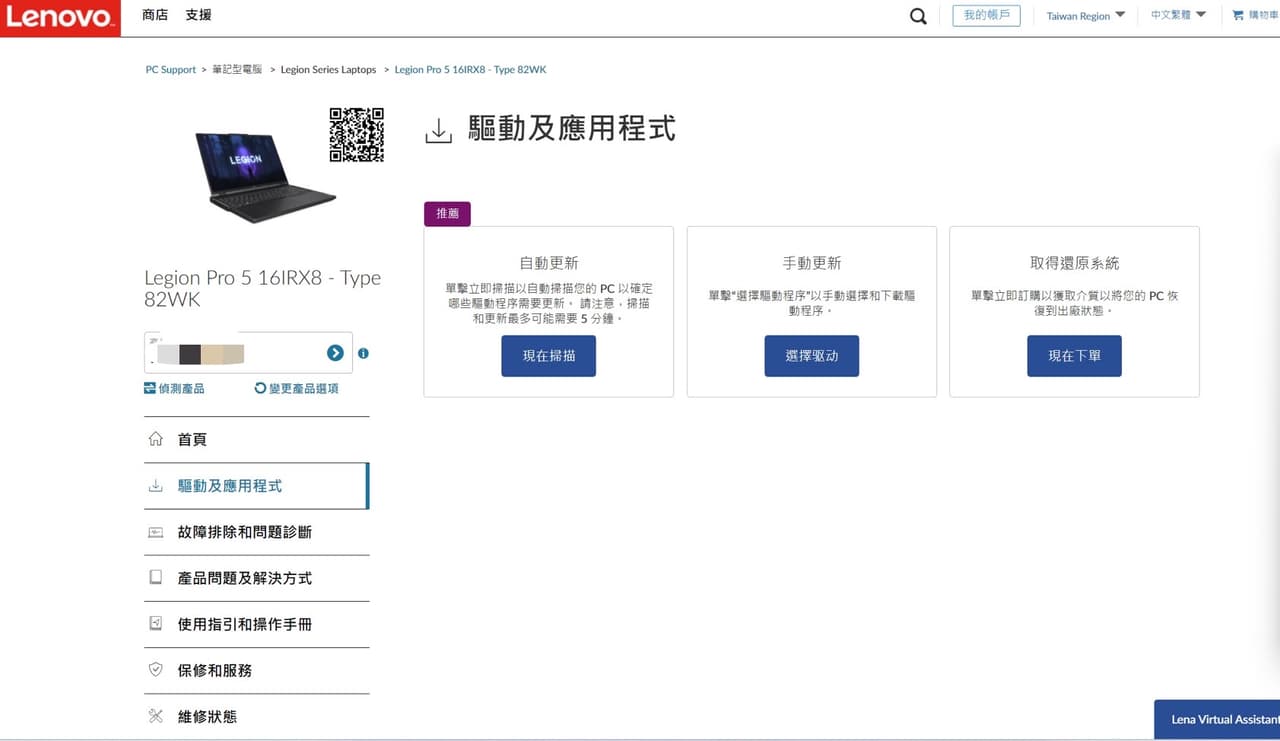Click the download icon in sidebar

(155, 486)
